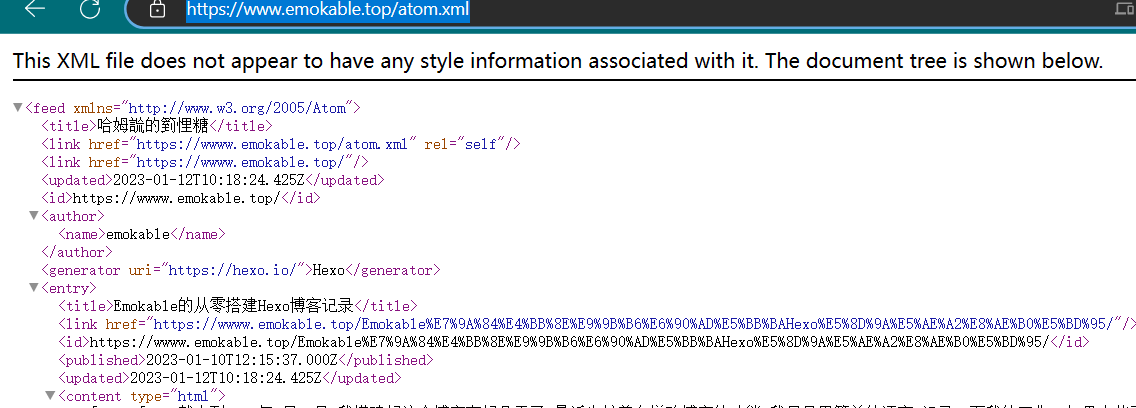
Task: Collapse the root feed element
Action: pos(18,107)
